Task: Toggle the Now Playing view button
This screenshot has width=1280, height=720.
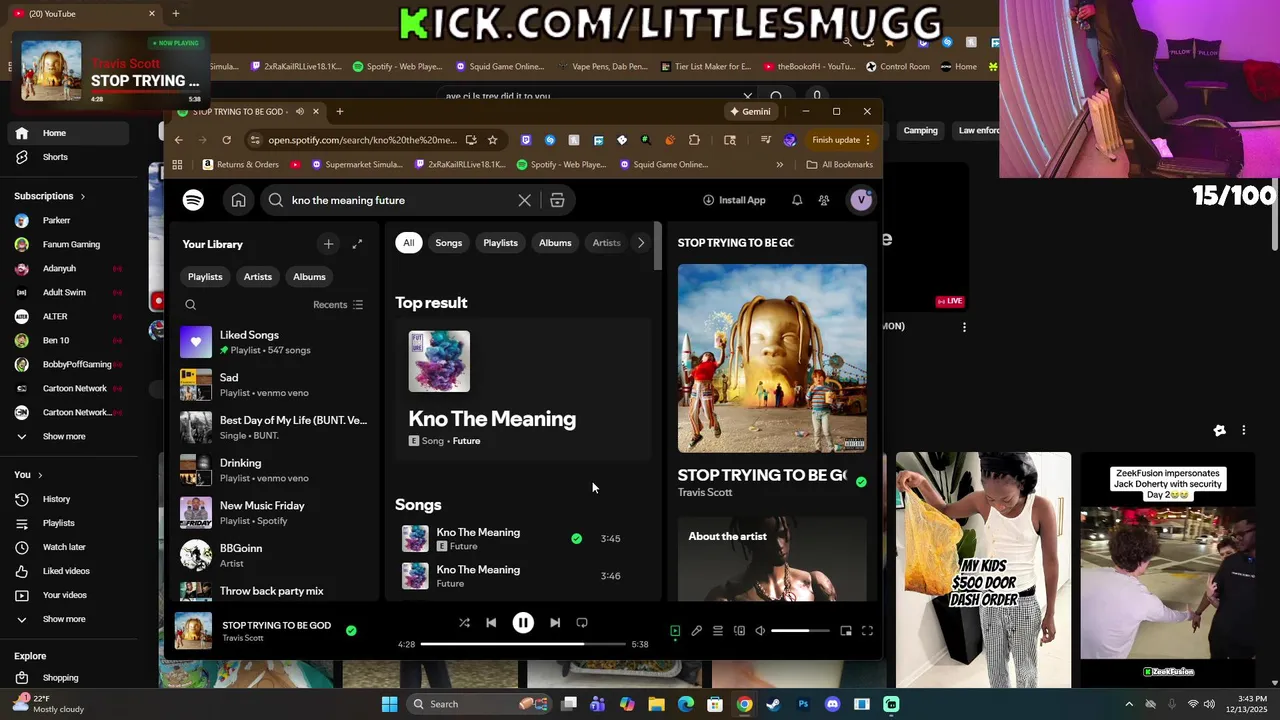Action: [675, 631]
